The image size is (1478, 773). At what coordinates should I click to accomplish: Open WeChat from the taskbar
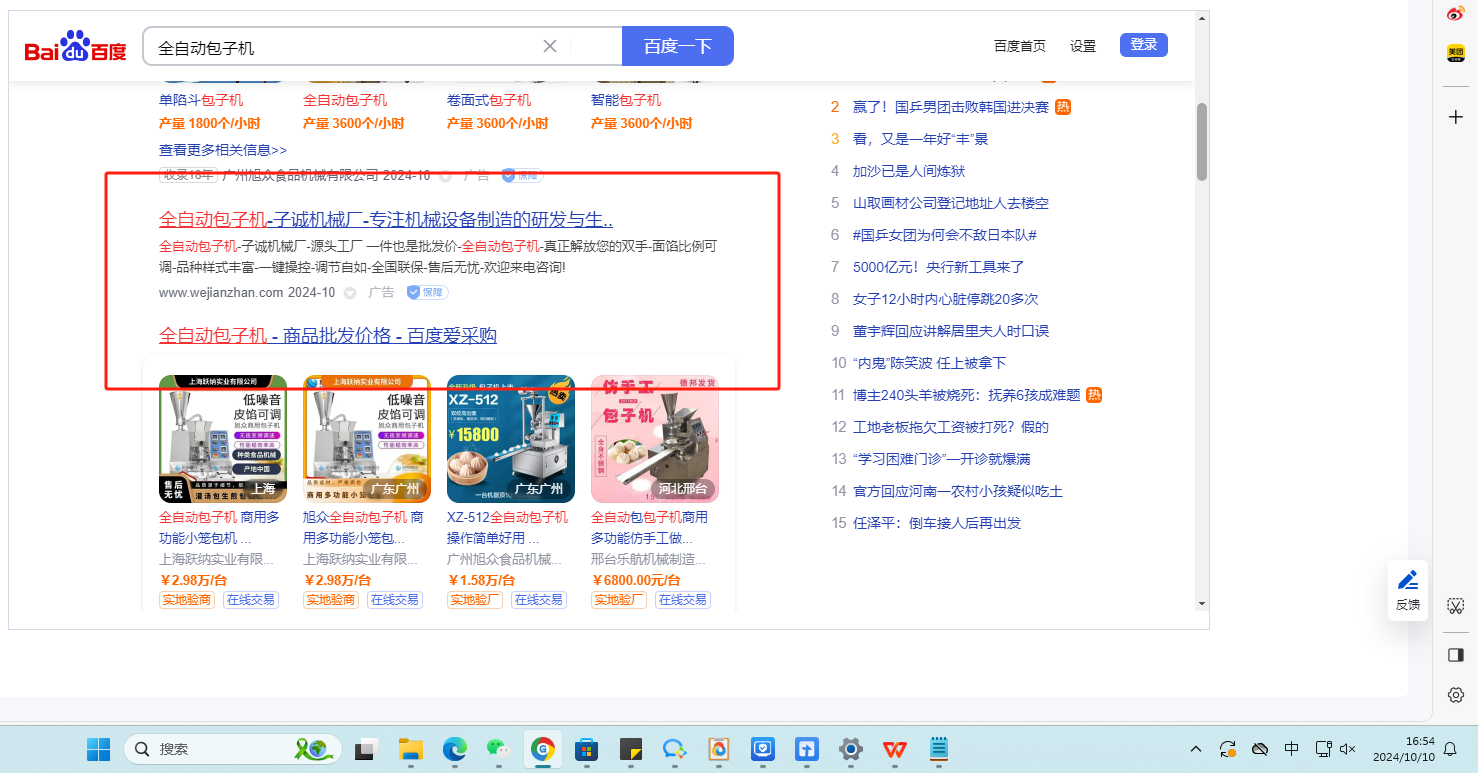497,748
